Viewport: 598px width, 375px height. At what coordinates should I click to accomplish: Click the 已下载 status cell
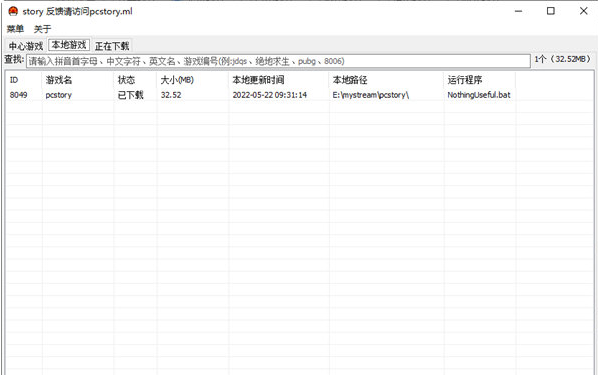(130, 95)
